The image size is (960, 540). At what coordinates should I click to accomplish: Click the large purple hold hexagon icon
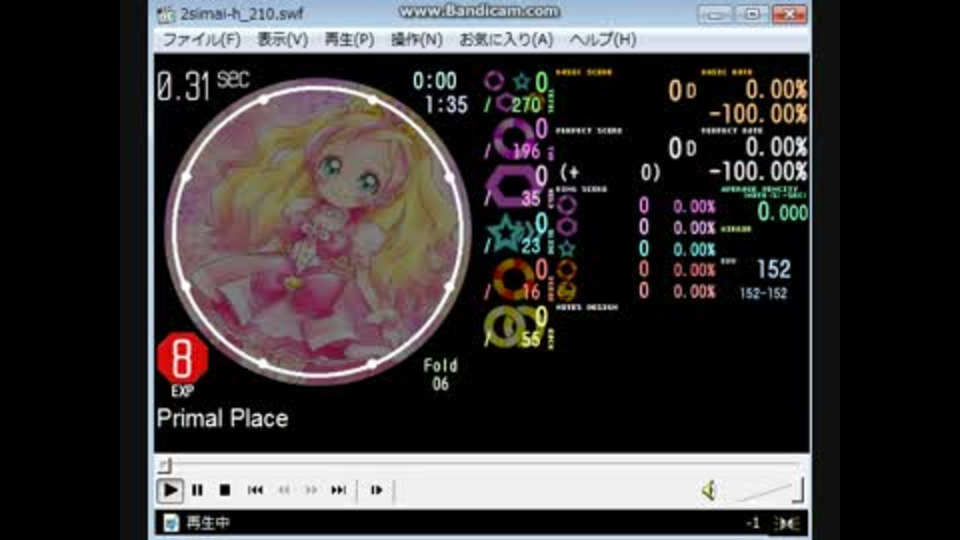[513, 186]
